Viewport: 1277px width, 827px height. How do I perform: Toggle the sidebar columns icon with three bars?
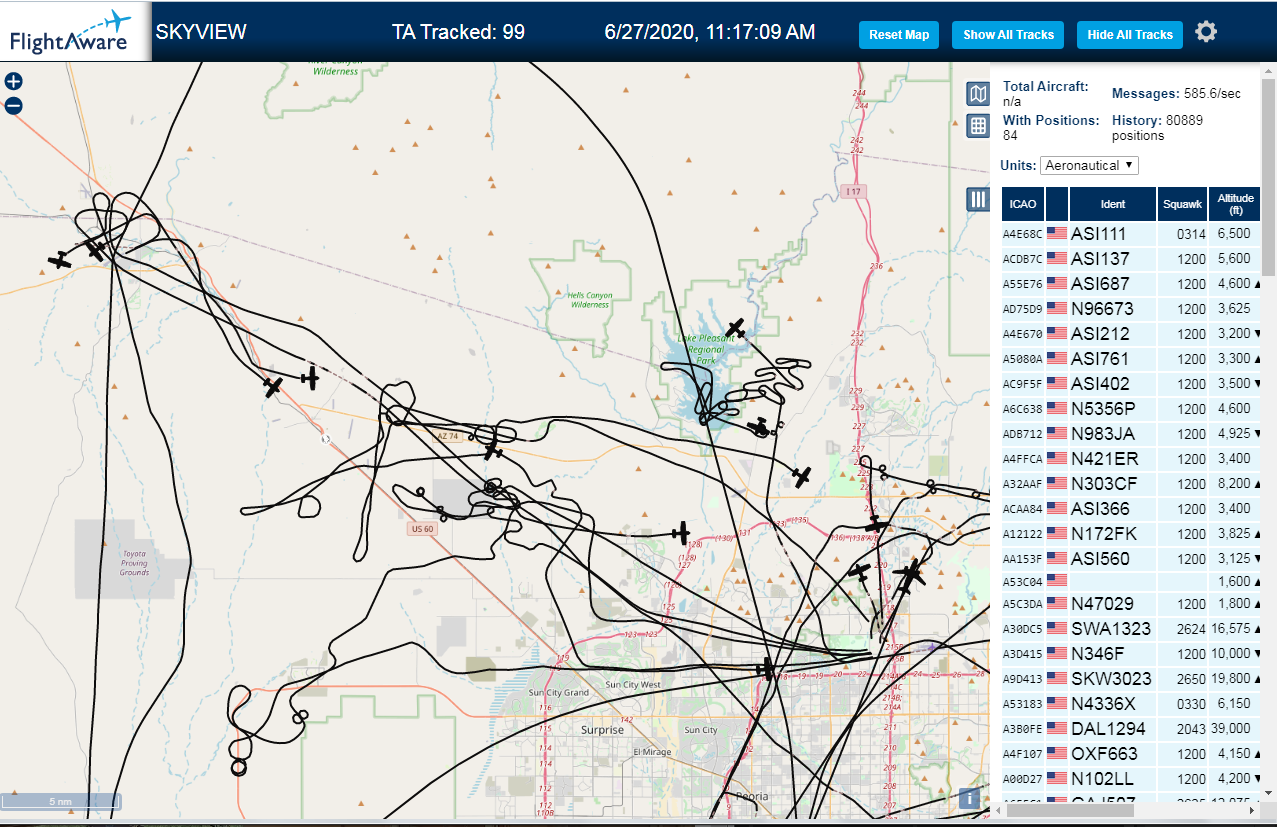pyautogui.click(x=979, y=199)
